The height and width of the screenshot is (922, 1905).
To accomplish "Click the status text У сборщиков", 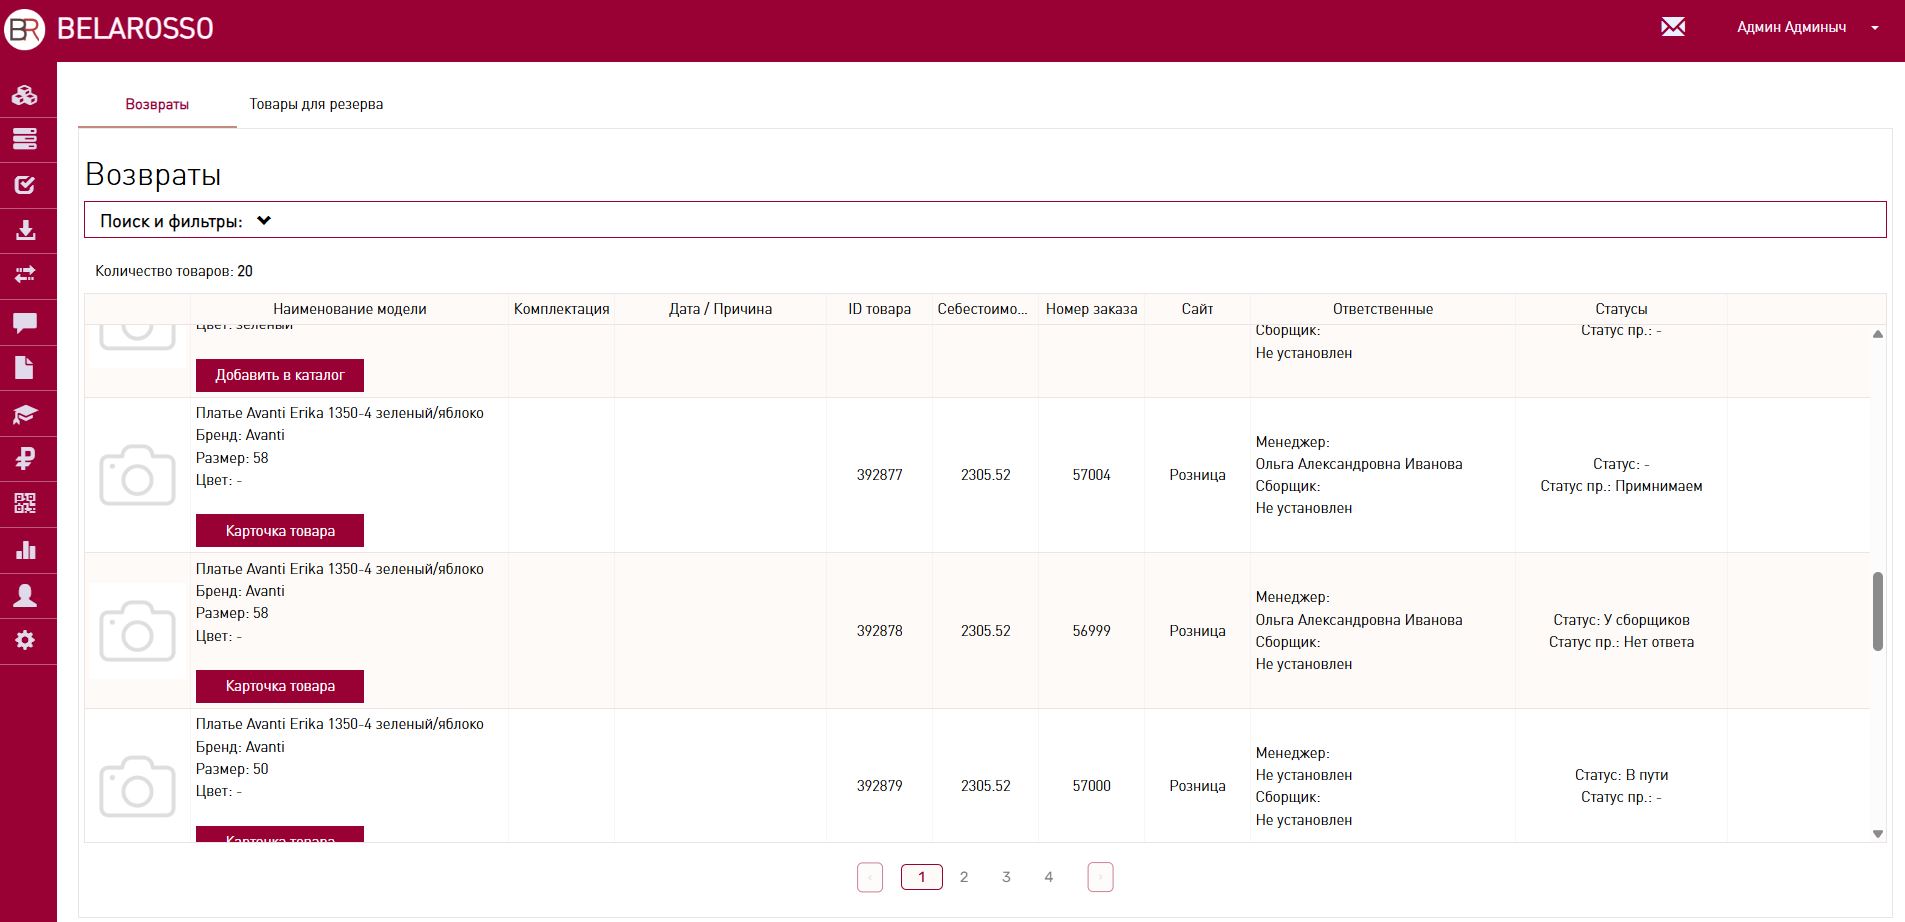I will tap(1647, 620).
